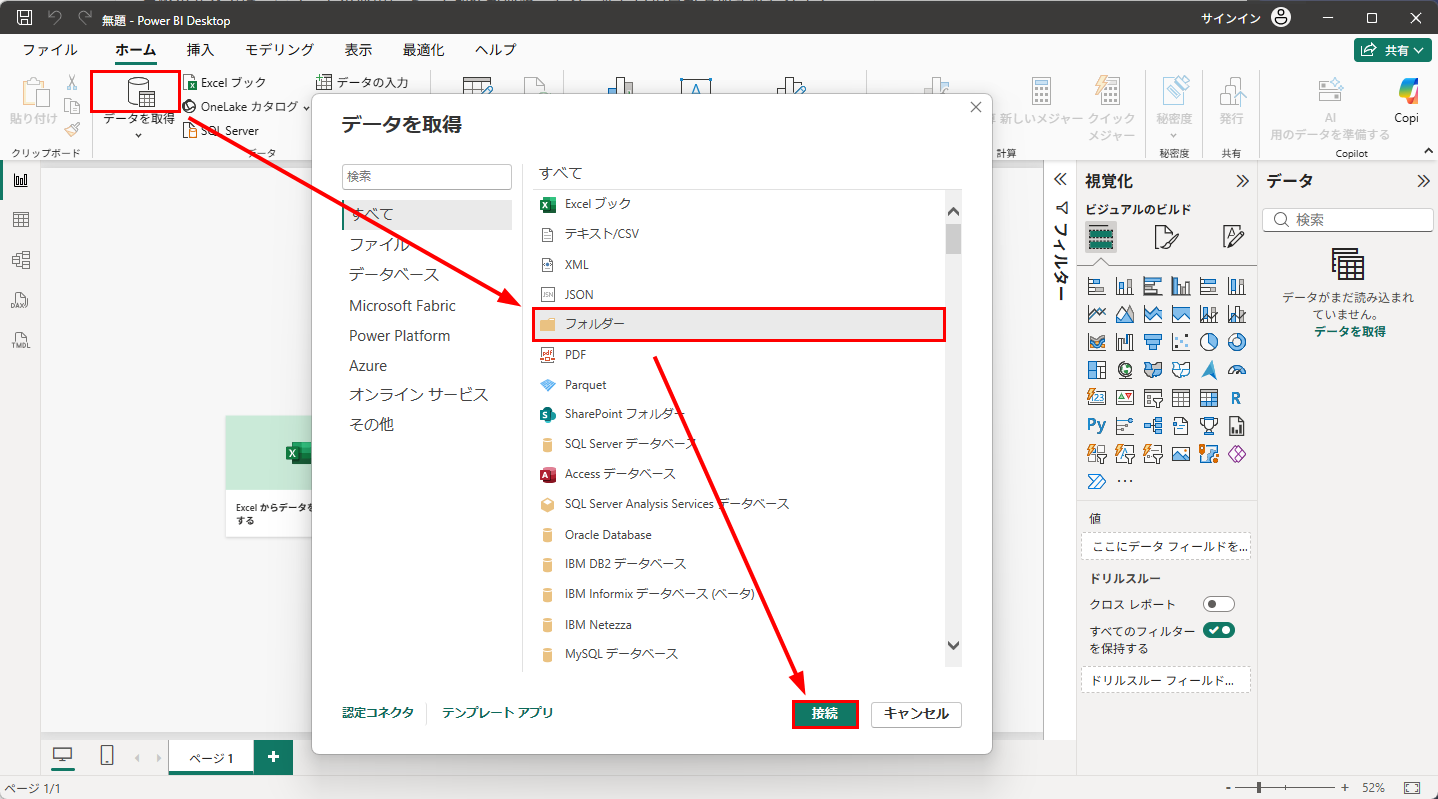
Task: Select the KPI visual
Action: coord(1125,398)
